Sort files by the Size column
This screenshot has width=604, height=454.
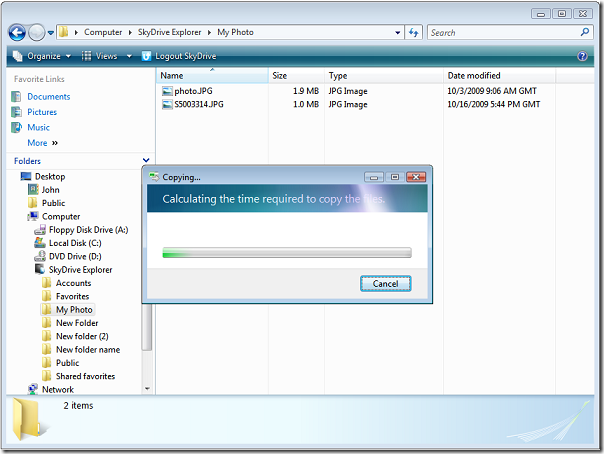pyautogui.click(x=296, y=75)
